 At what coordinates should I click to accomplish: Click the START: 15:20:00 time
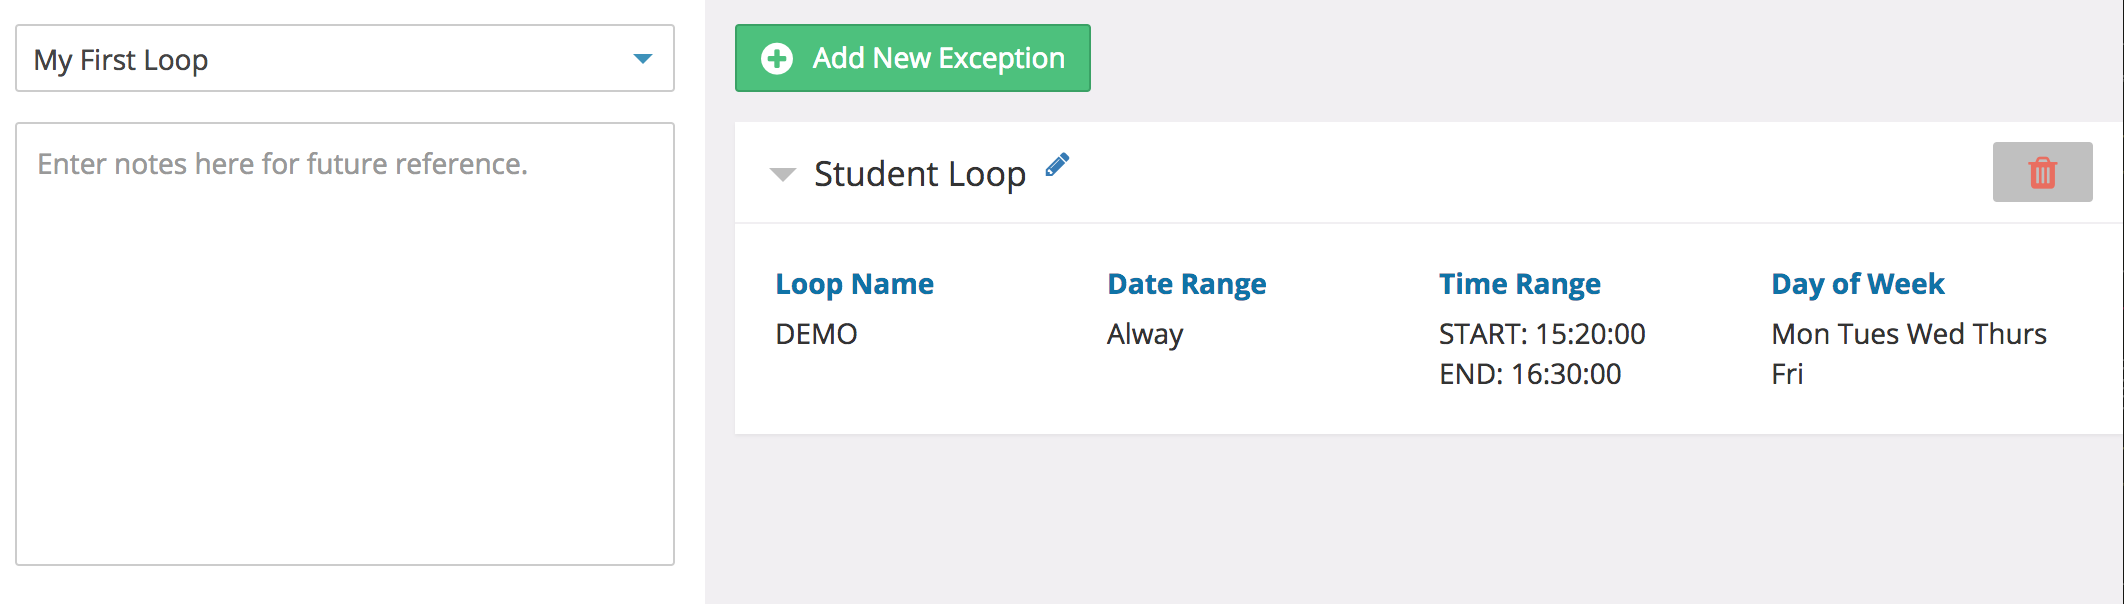coord(1542,334)
